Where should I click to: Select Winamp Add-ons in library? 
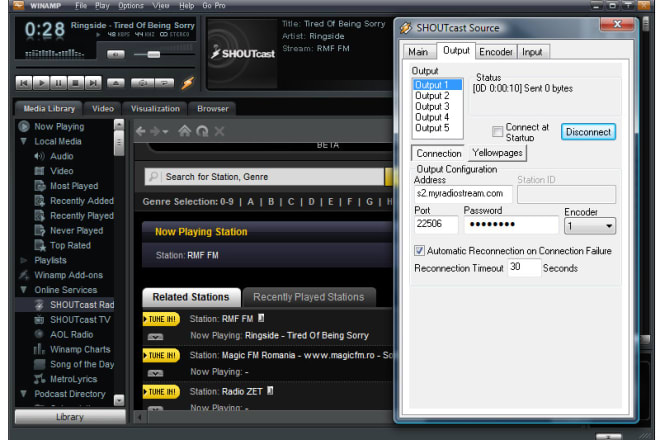[x=68, y=275]
